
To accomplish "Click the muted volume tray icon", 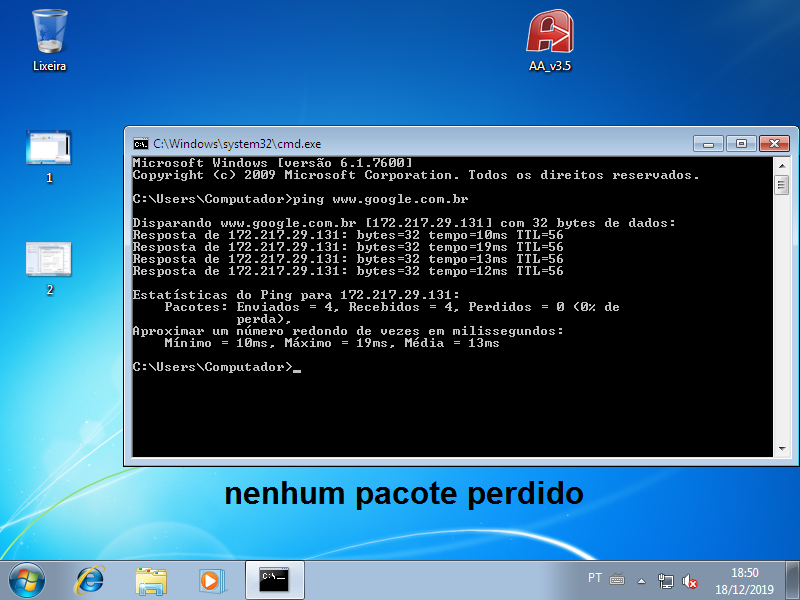I will pyautogui.click(x=690, y=581).
